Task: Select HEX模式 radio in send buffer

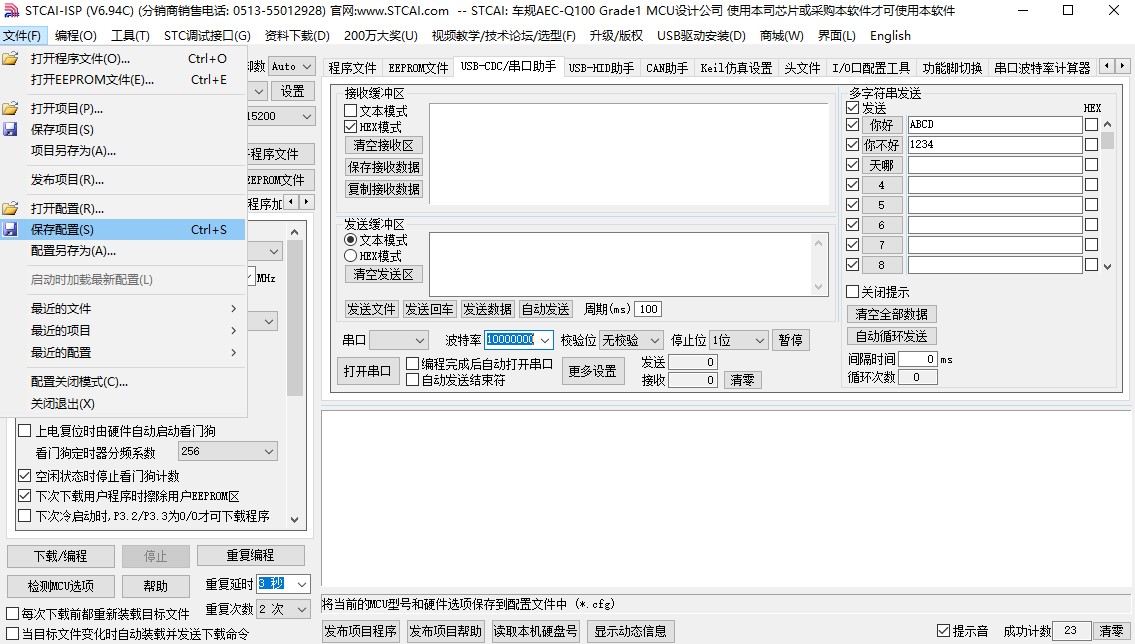Action: (350, 255)
